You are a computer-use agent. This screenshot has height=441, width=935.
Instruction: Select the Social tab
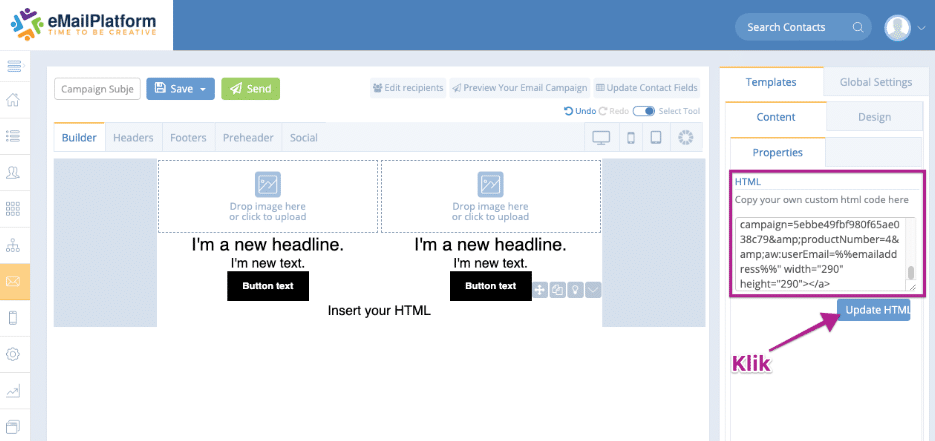304,138
